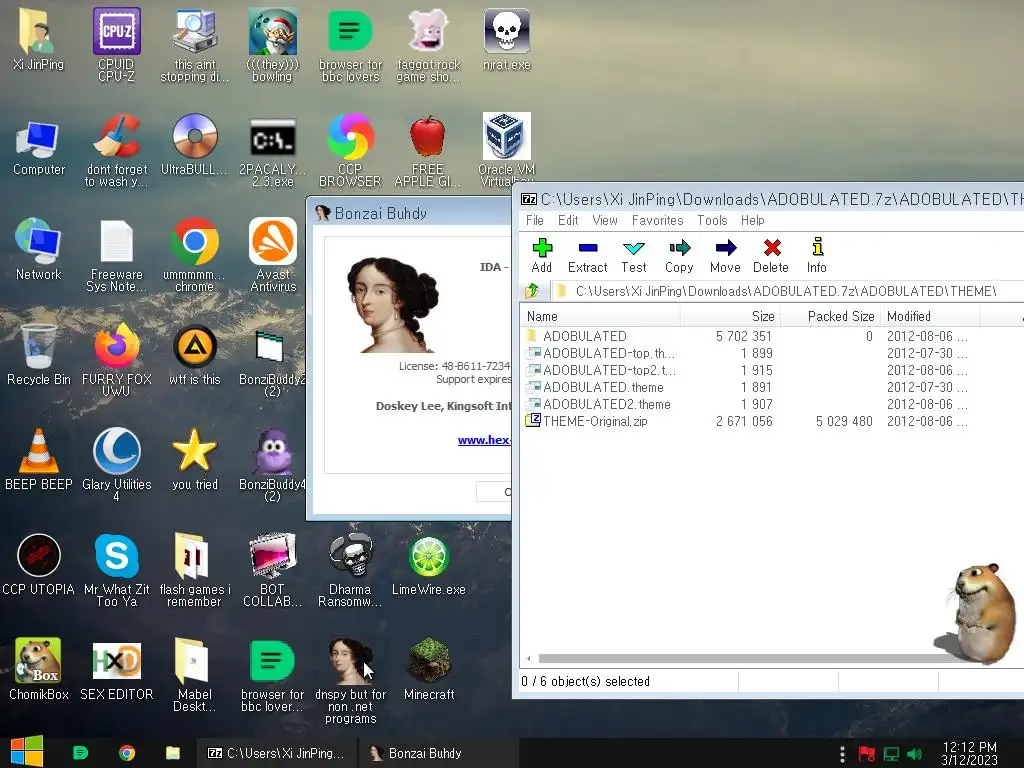Switch to Bonzai Buhdy taskbar button
1024x768 pixels.
coord(438,753)
